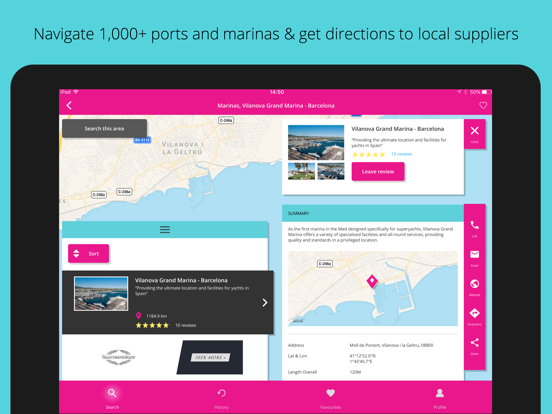View the palm tree thumbnail photo
This screenshot has height=414, width=552.
301,171
